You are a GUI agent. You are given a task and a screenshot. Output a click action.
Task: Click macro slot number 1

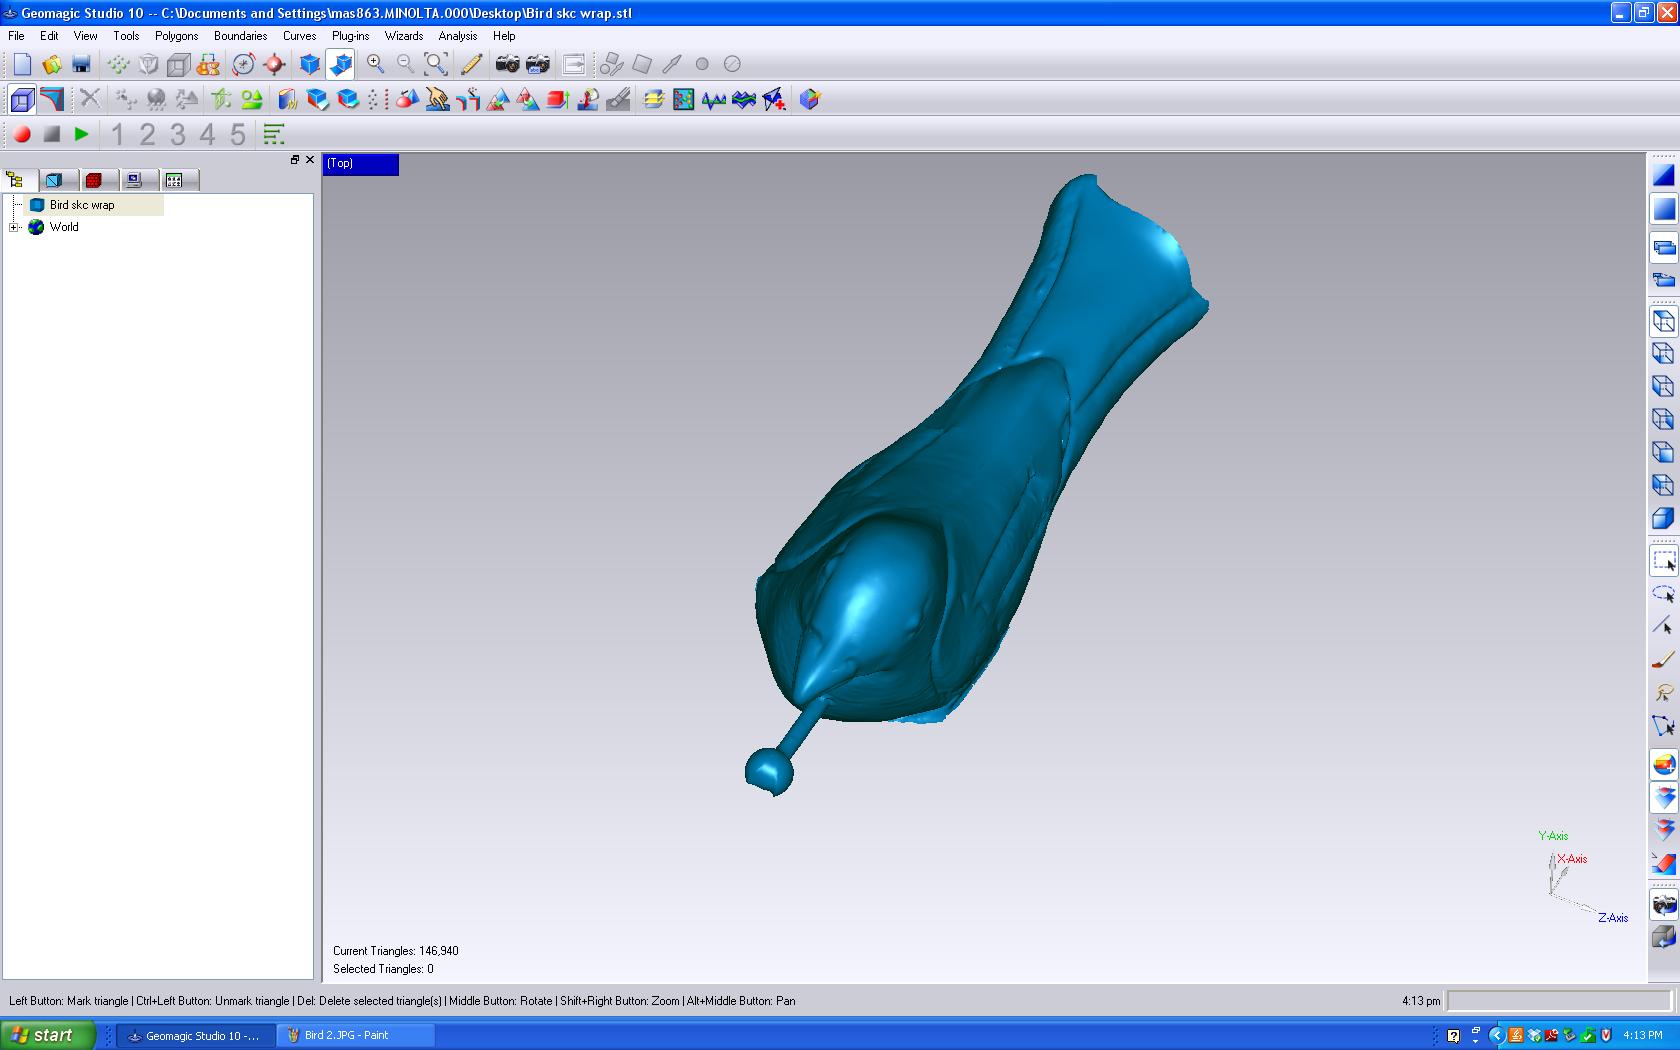click(x=118, y=134)
